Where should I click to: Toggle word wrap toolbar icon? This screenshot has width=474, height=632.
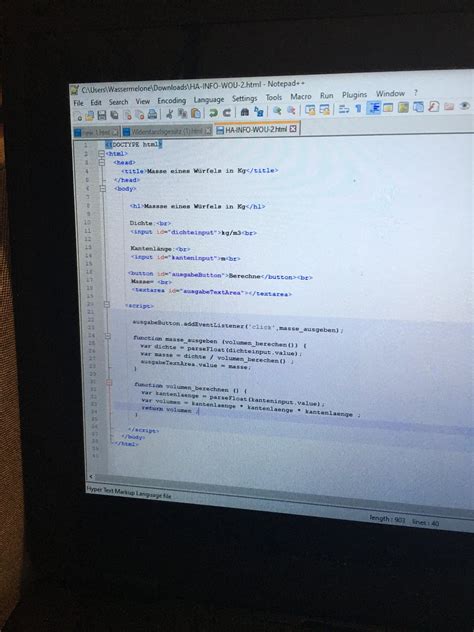[x=344, y=108]
